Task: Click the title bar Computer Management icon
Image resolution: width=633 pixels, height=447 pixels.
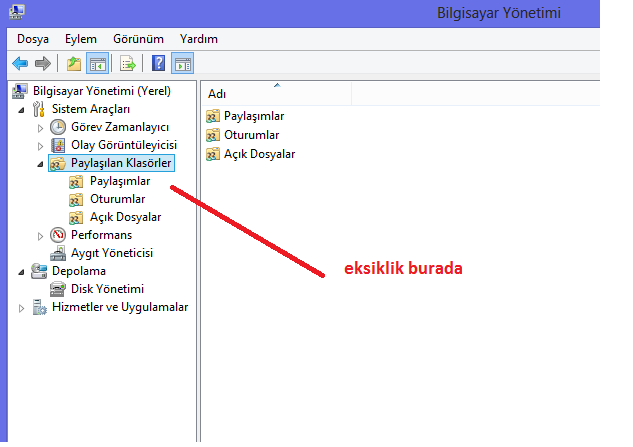Action: click(17, 12)
